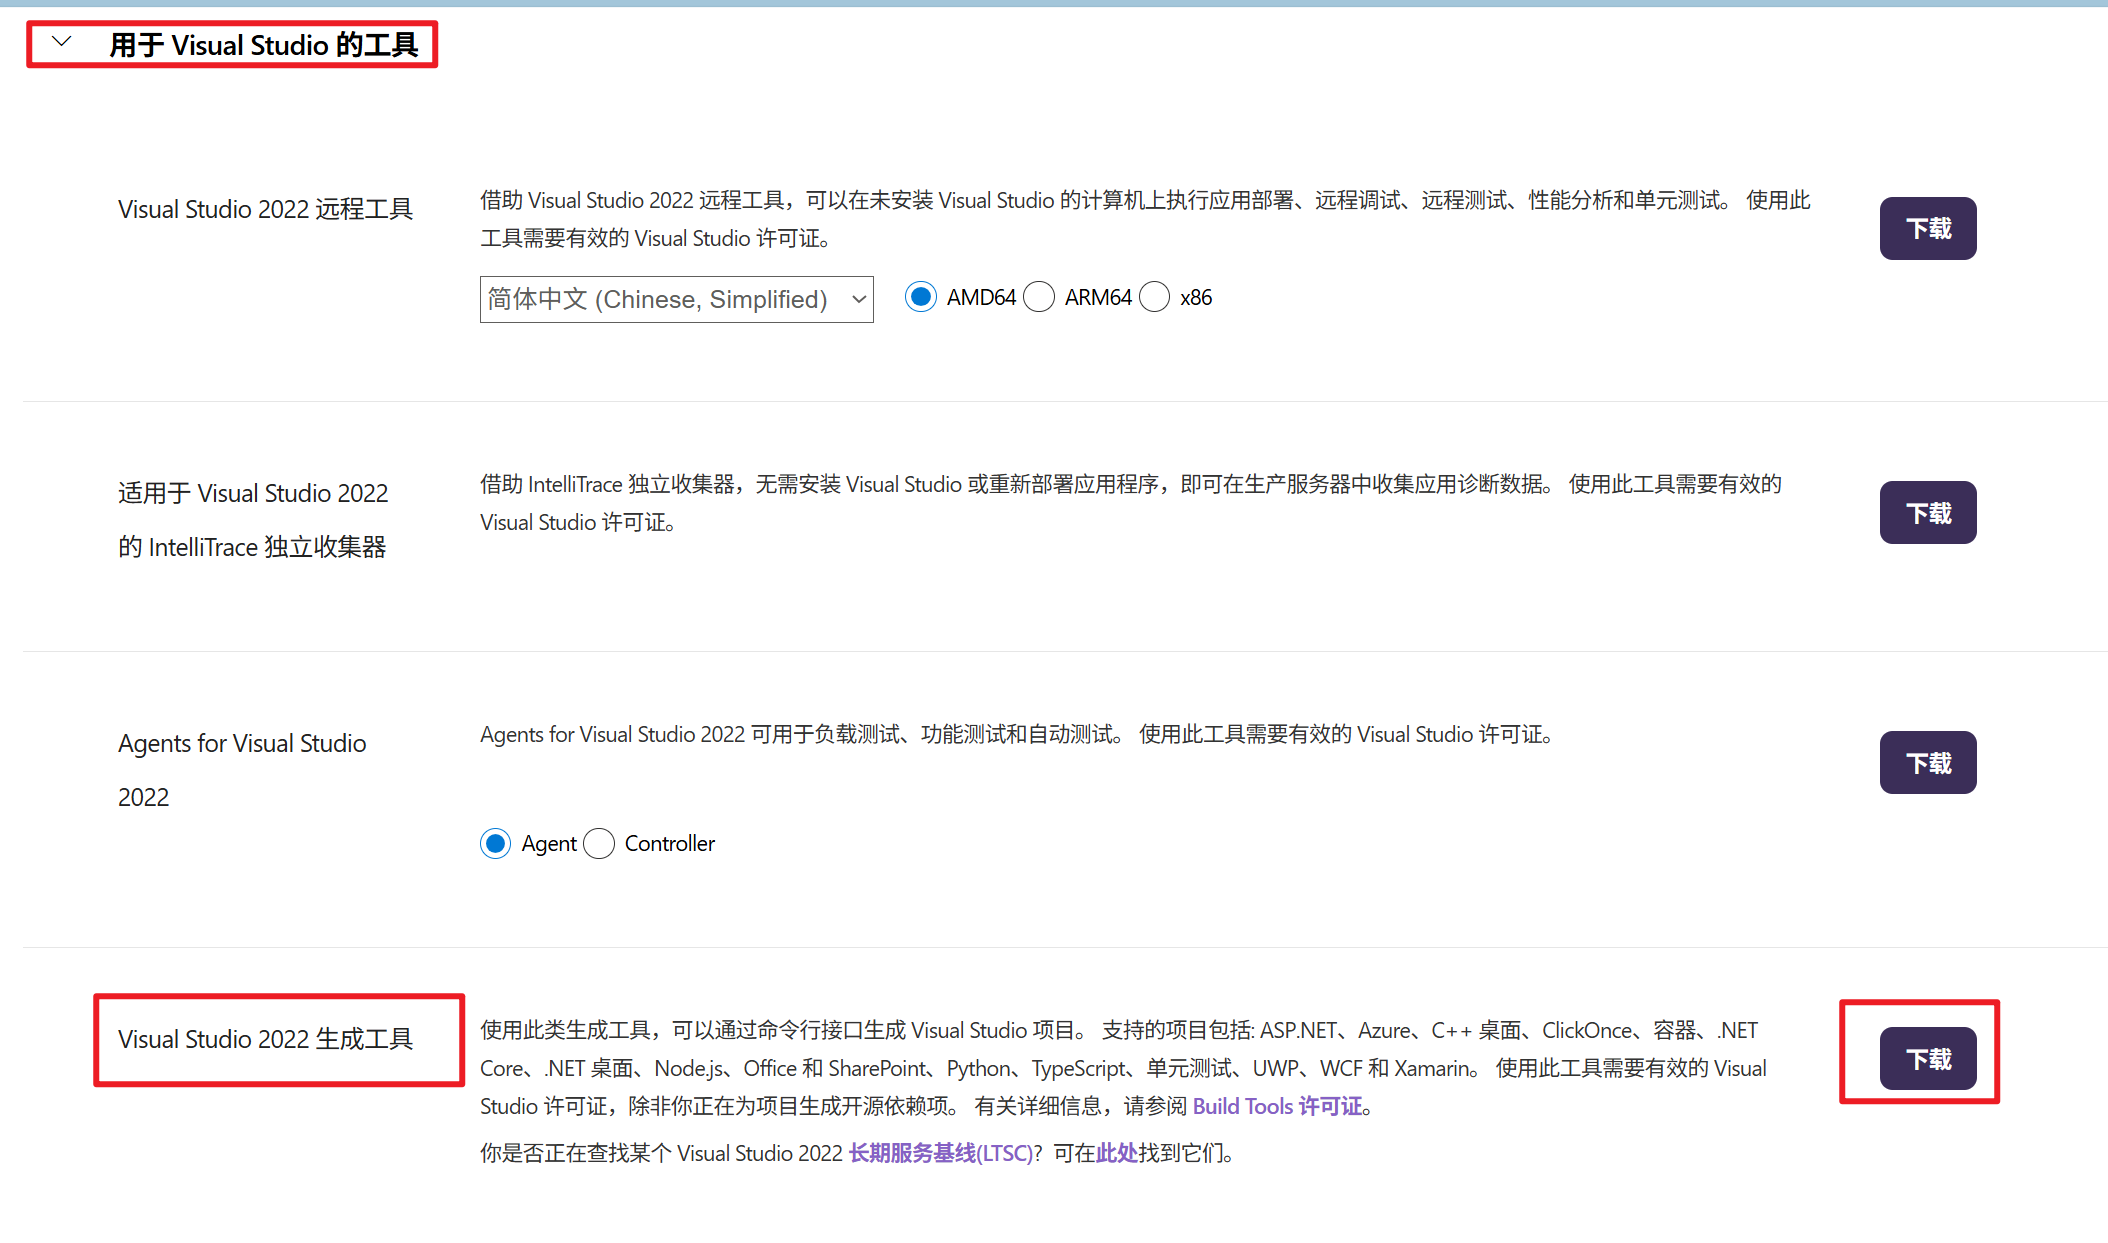
Task: Select the AMD64 architecture radio button
Action: [x=921, y=297]
